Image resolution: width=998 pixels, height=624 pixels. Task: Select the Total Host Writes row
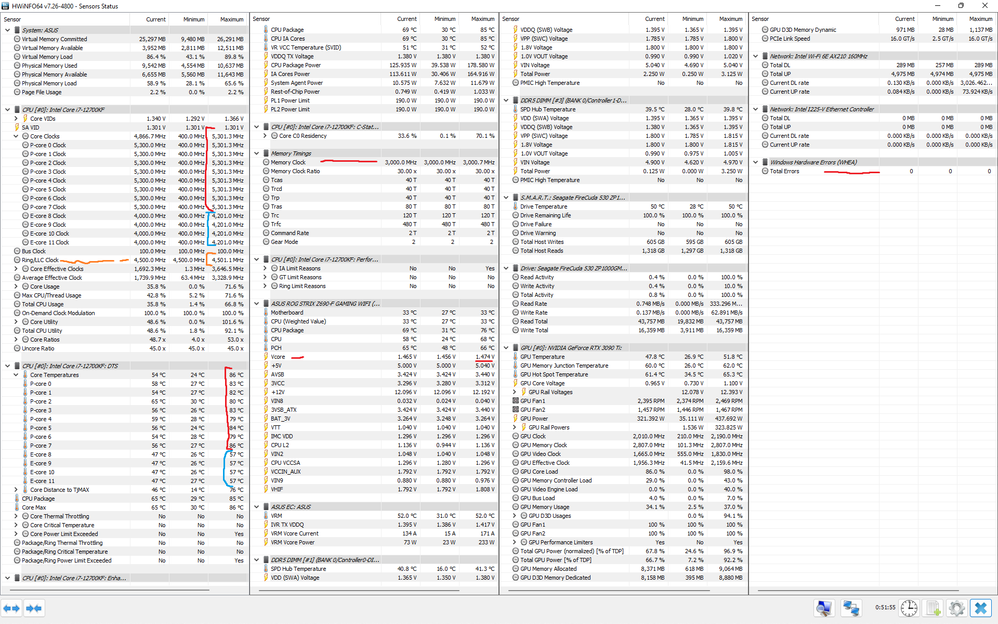click(x=625, y=242)
